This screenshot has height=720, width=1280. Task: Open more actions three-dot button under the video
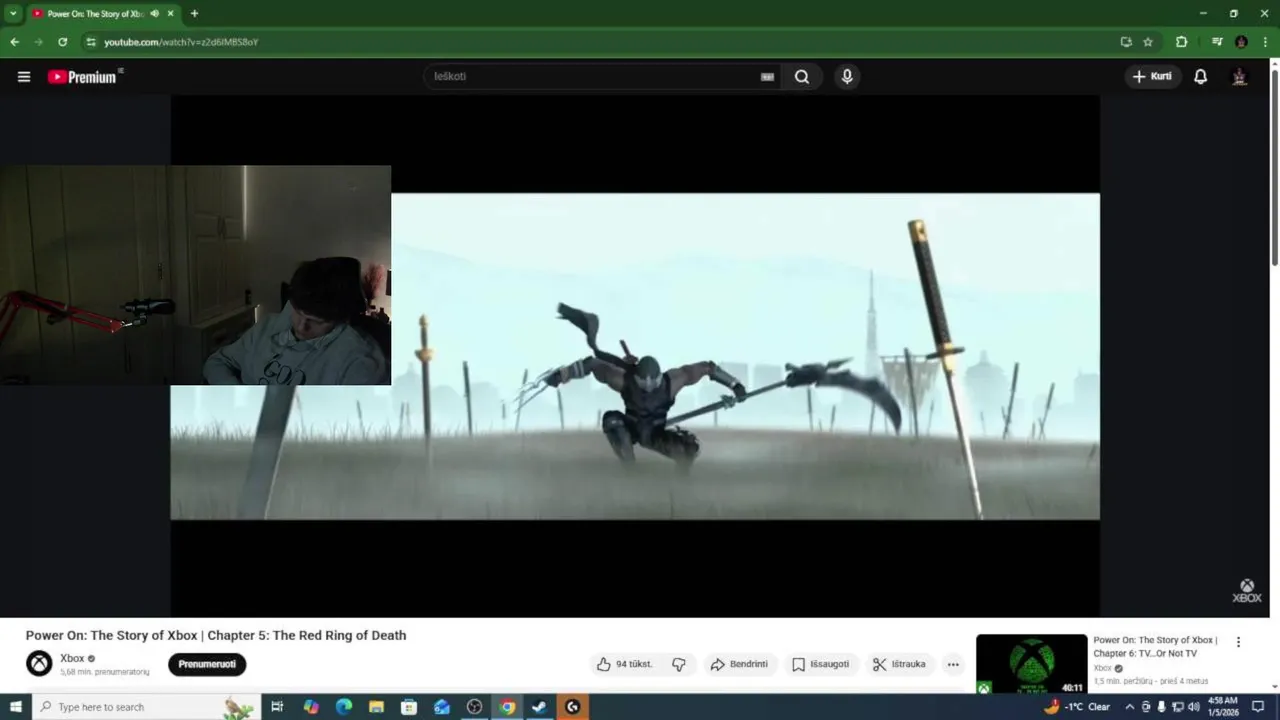tap(953, 664)
